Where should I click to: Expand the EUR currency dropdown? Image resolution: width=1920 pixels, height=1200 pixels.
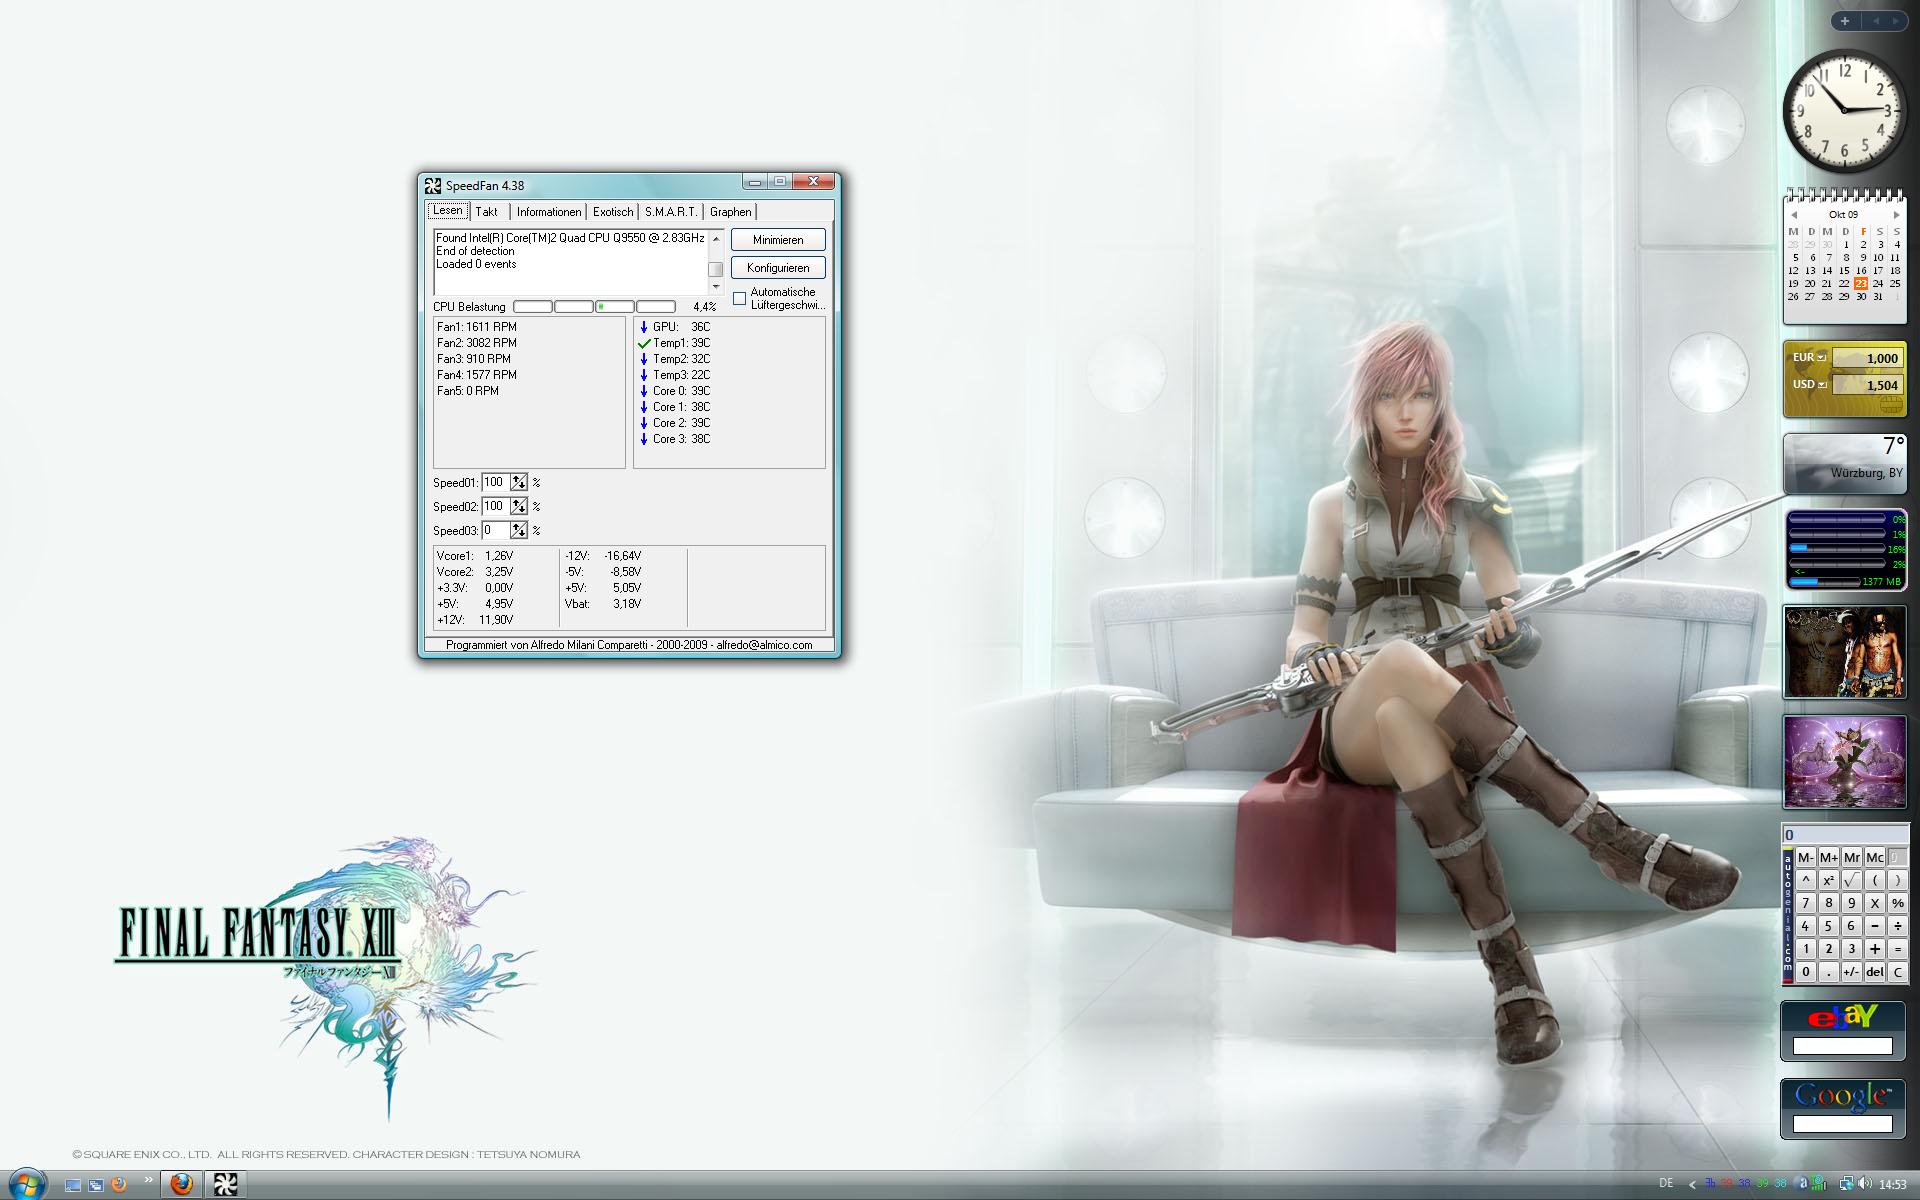[x=1822, y=357]
